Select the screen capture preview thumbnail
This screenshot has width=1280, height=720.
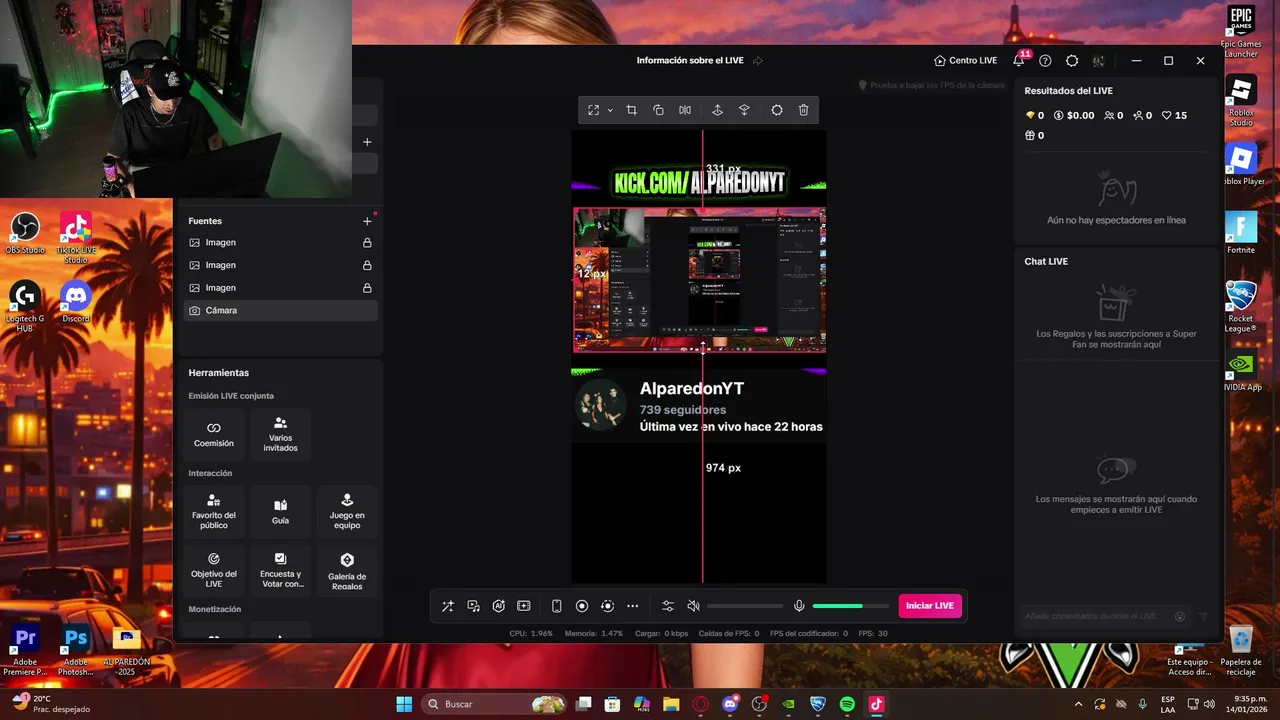699,279
